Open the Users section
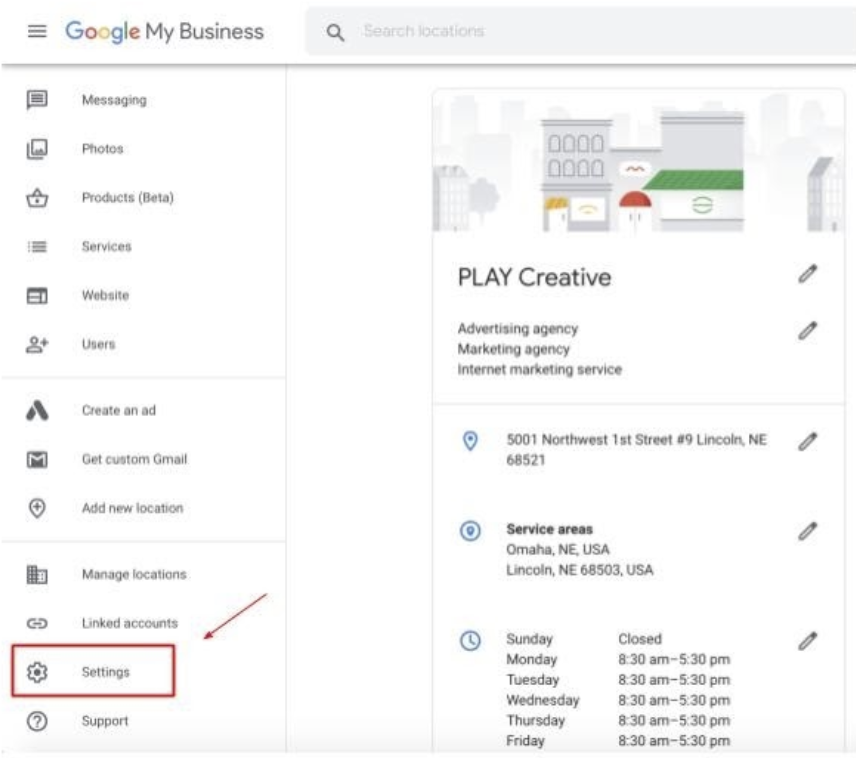The height and width of the screenshot is (758, 856). pos(98,345)
